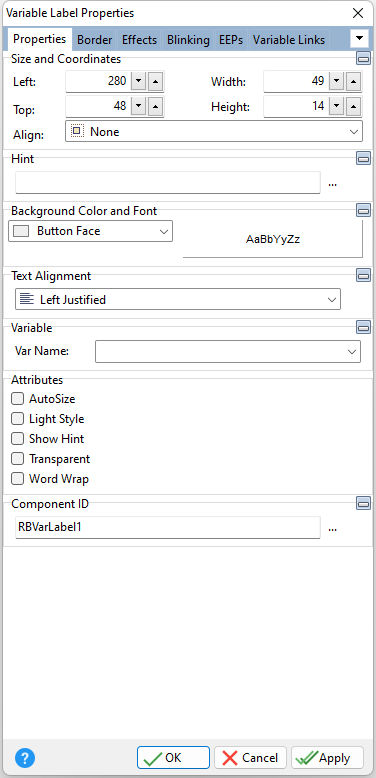Click the Apply button
376x778 pixels.
[x=327, y=758]
